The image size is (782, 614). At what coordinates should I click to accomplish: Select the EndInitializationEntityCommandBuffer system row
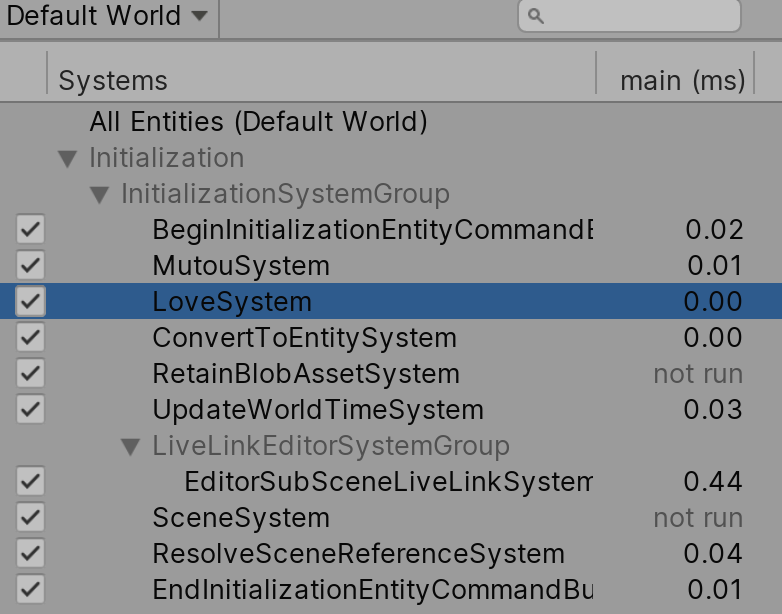(x=391, y=590)
